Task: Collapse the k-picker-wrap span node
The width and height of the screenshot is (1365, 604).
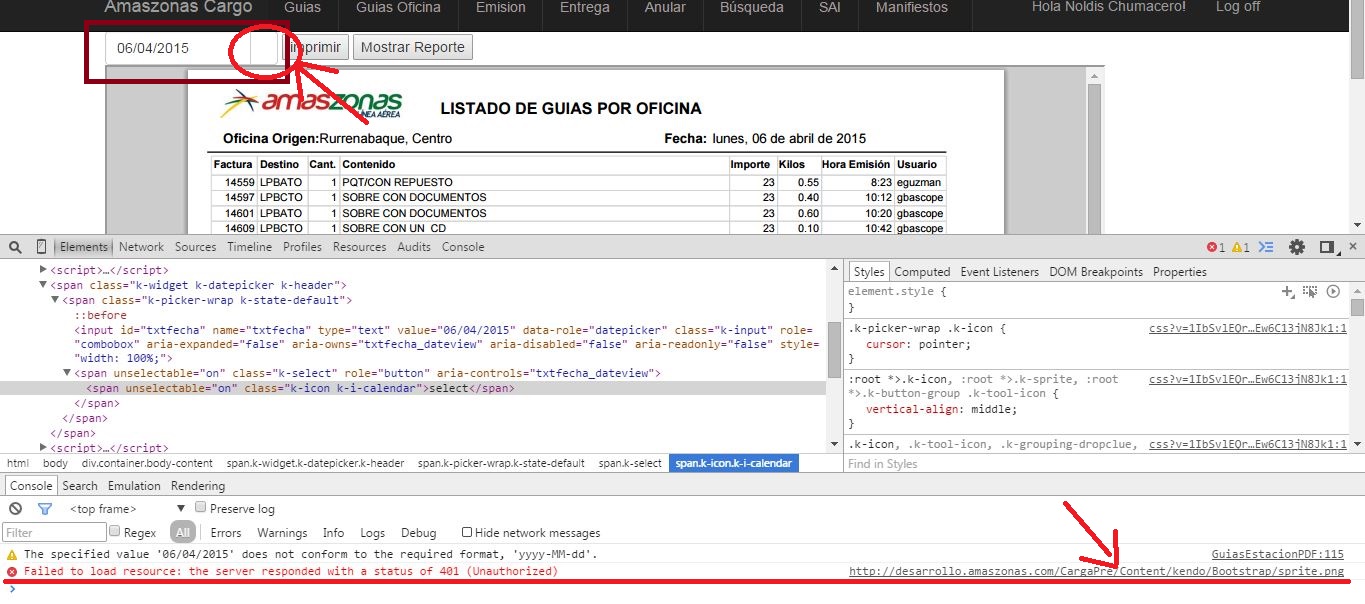Action: point(55,300)
